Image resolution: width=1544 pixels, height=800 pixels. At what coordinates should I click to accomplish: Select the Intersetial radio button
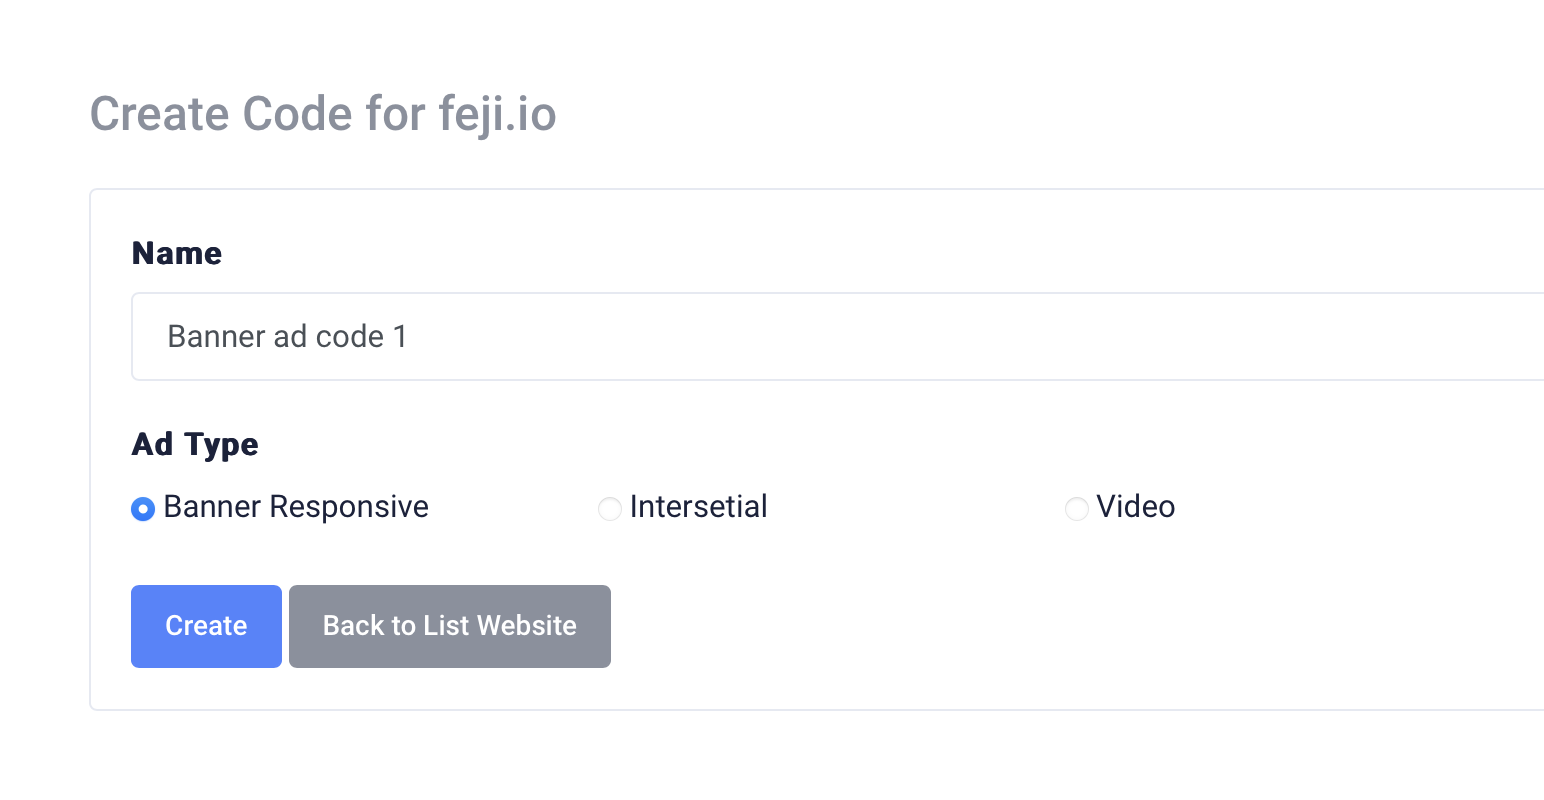coord(610,509)
